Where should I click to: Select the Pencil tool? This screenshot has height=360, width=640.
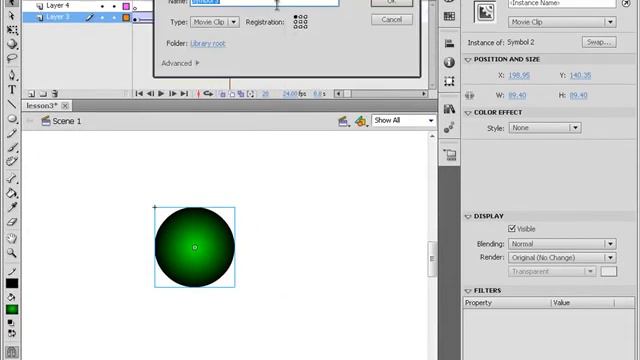tap(12, 133)
